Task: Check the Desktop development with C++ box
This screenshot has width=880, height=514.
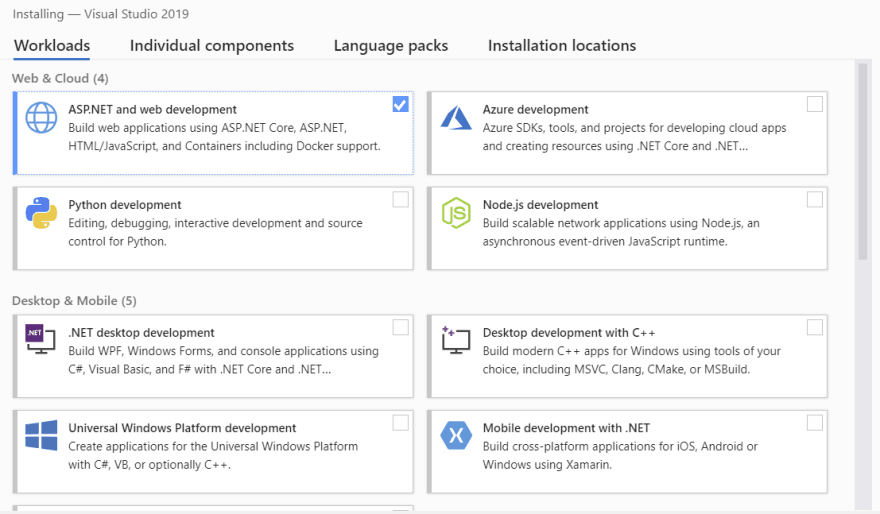Action: (814, 328)
